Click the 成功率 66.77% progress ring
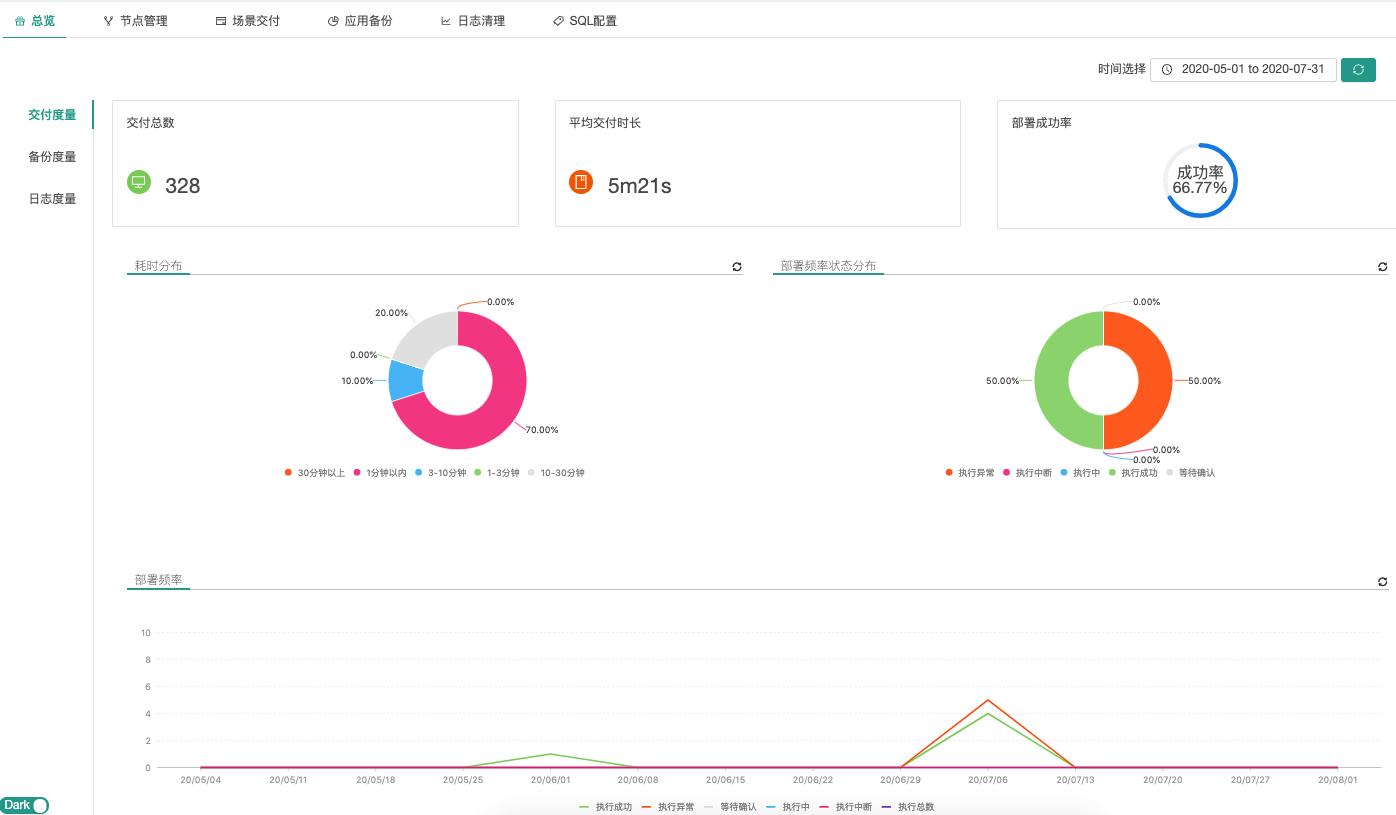The image size is (1396, 815). [x=1199, y=181]
